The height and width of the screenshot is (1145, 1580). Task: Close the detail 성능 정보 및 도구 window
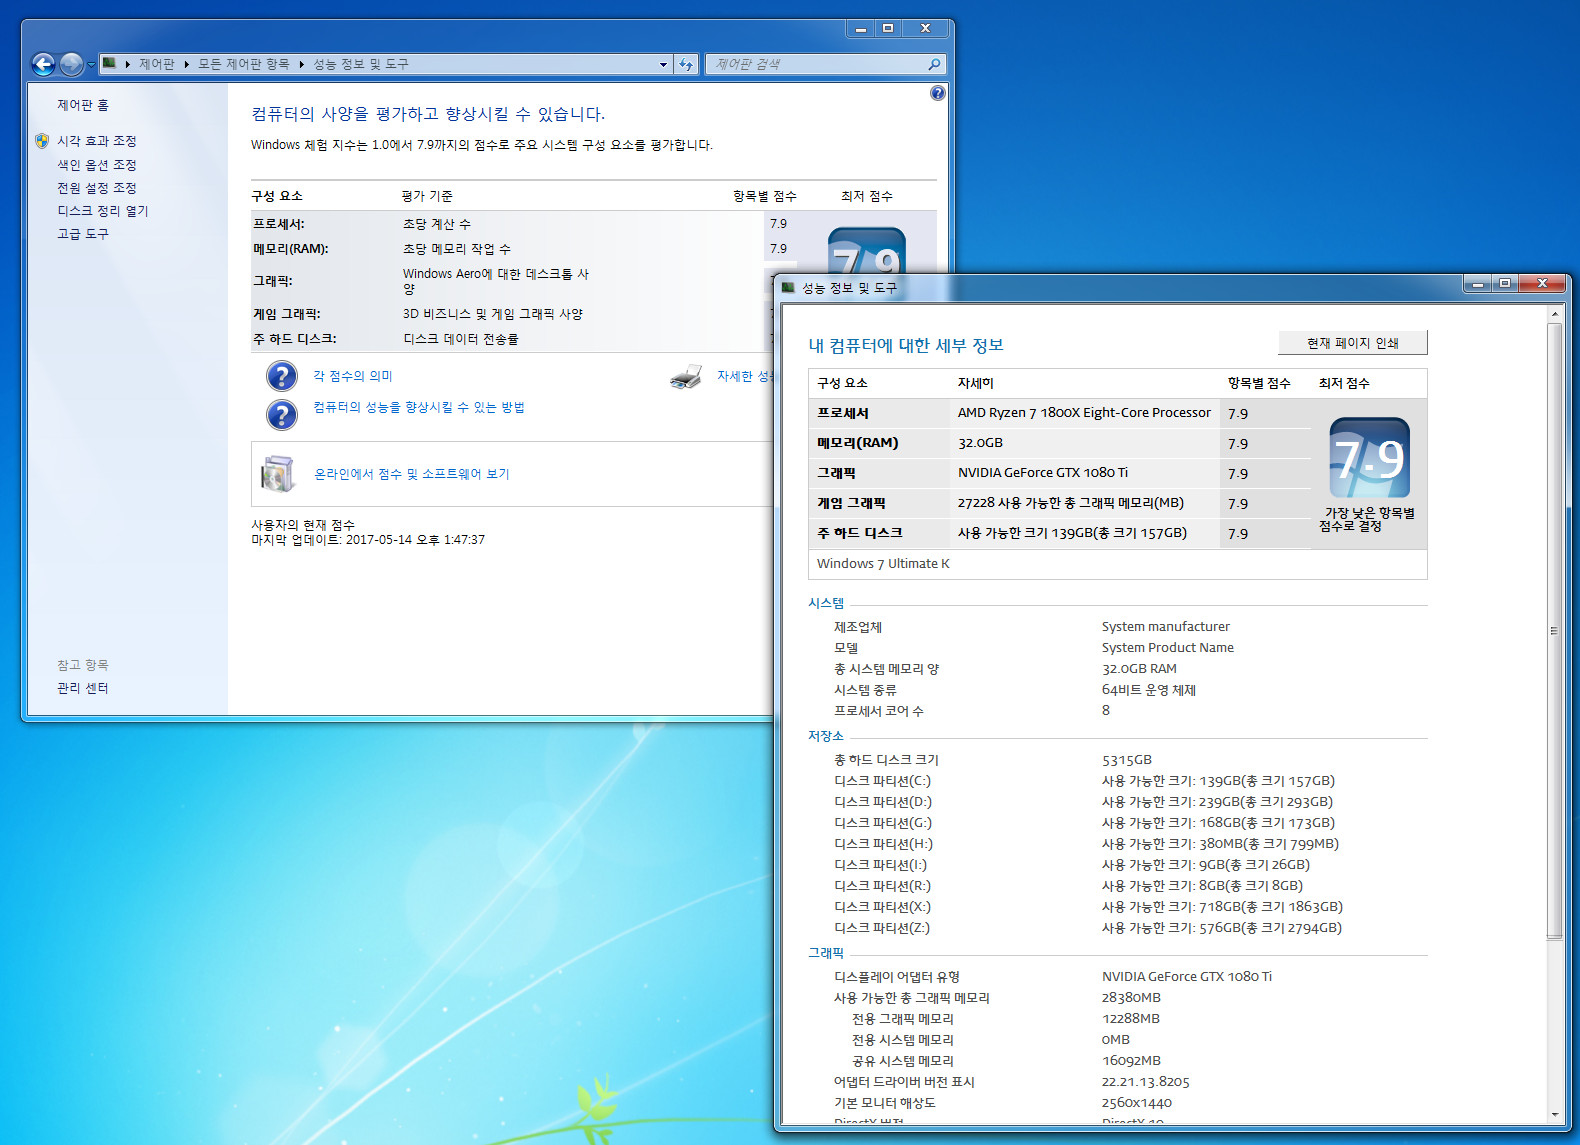click(1542, 284)
